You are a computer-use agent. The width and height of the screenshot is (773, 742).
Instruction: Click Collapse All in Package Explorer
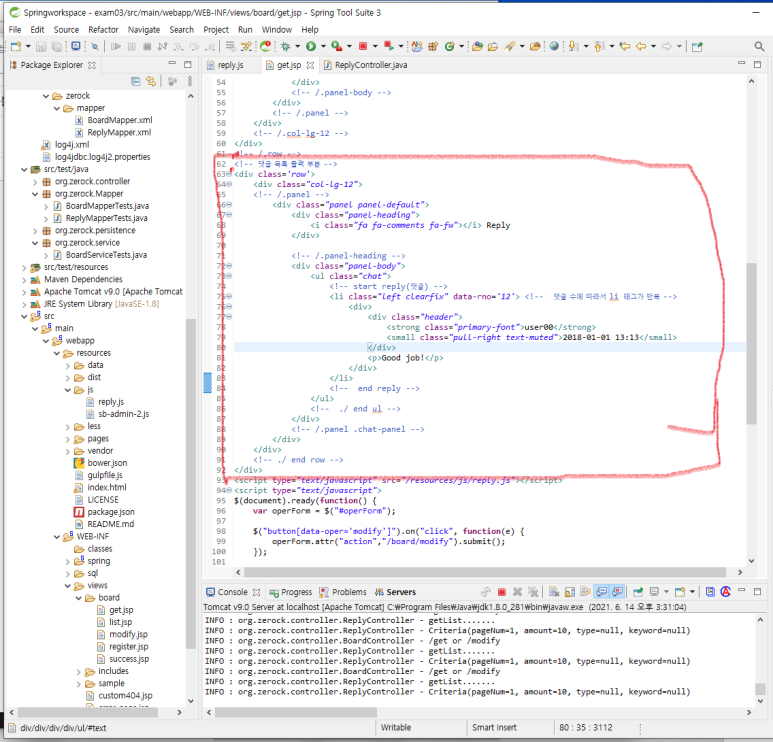[x=136, y=81]
